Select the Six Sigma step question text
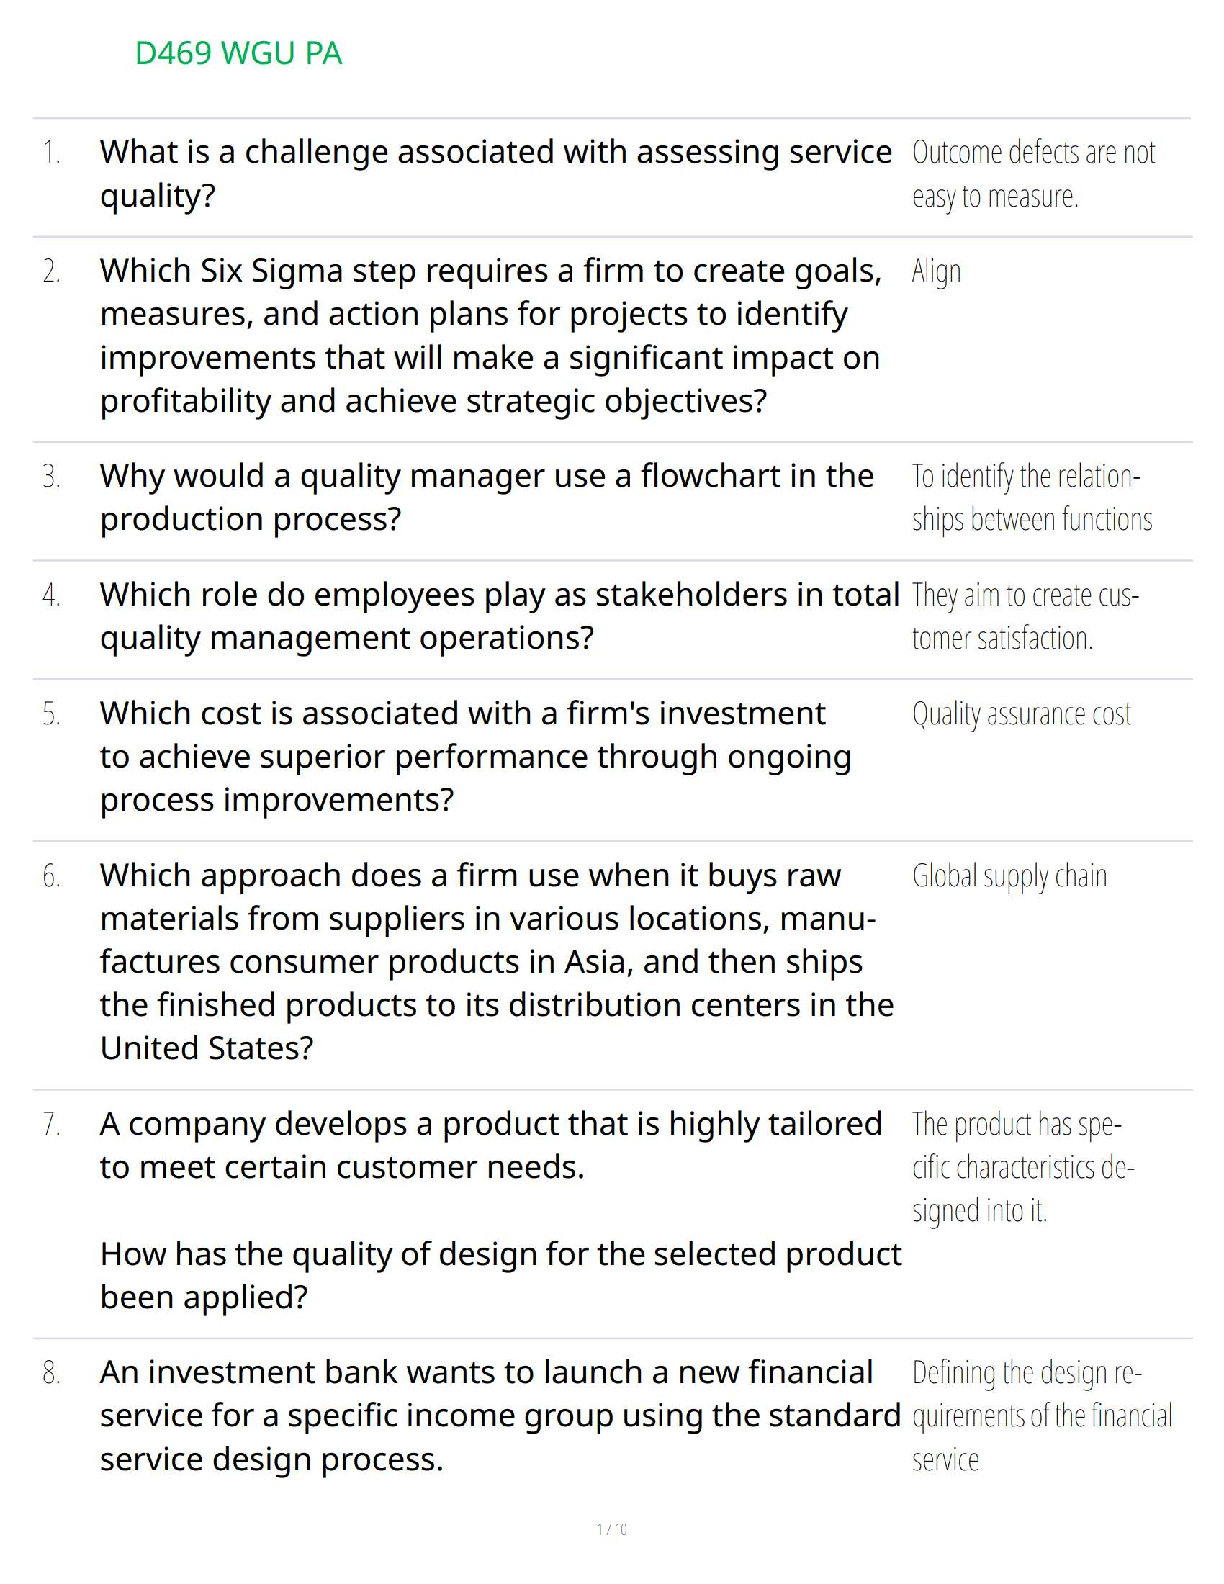The image size is (1224, 1584). click(490, 336)
